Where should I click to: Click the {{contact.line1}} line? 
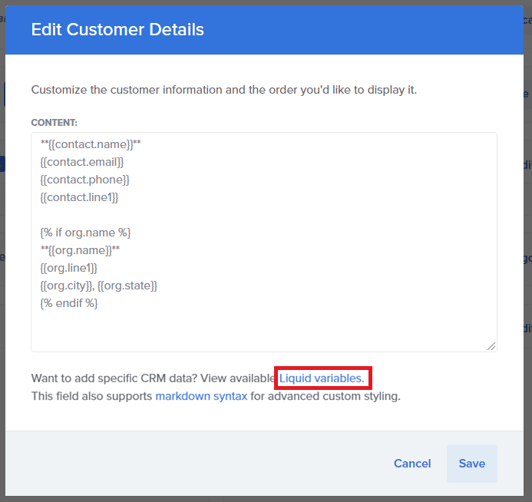(79, 197)
